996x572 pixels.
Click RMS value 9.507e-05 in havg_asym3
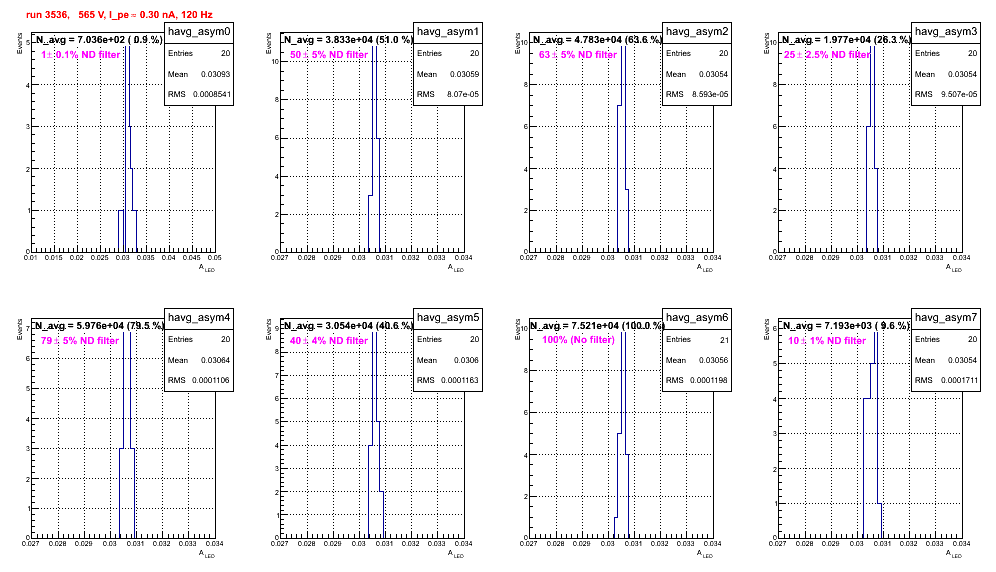point(959,94)
